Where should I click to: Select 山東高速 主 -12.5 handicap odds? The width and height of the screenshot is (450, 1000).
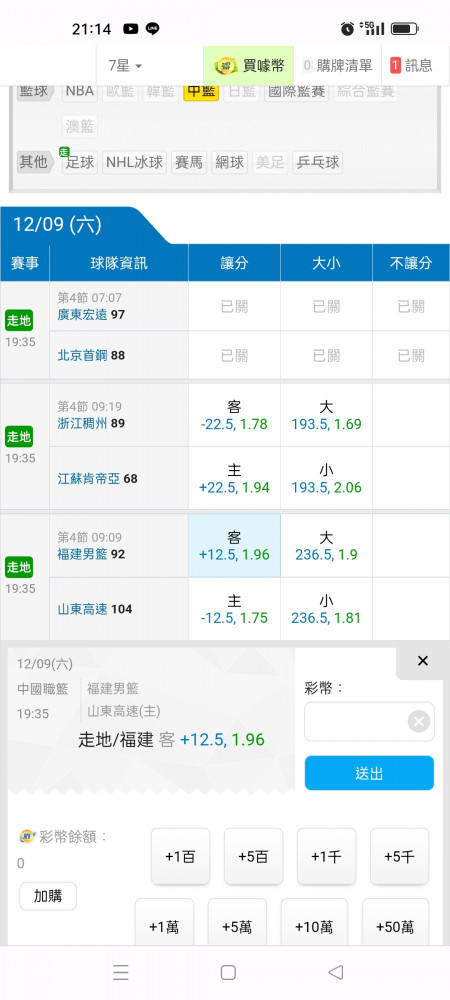tap(234, 609)
